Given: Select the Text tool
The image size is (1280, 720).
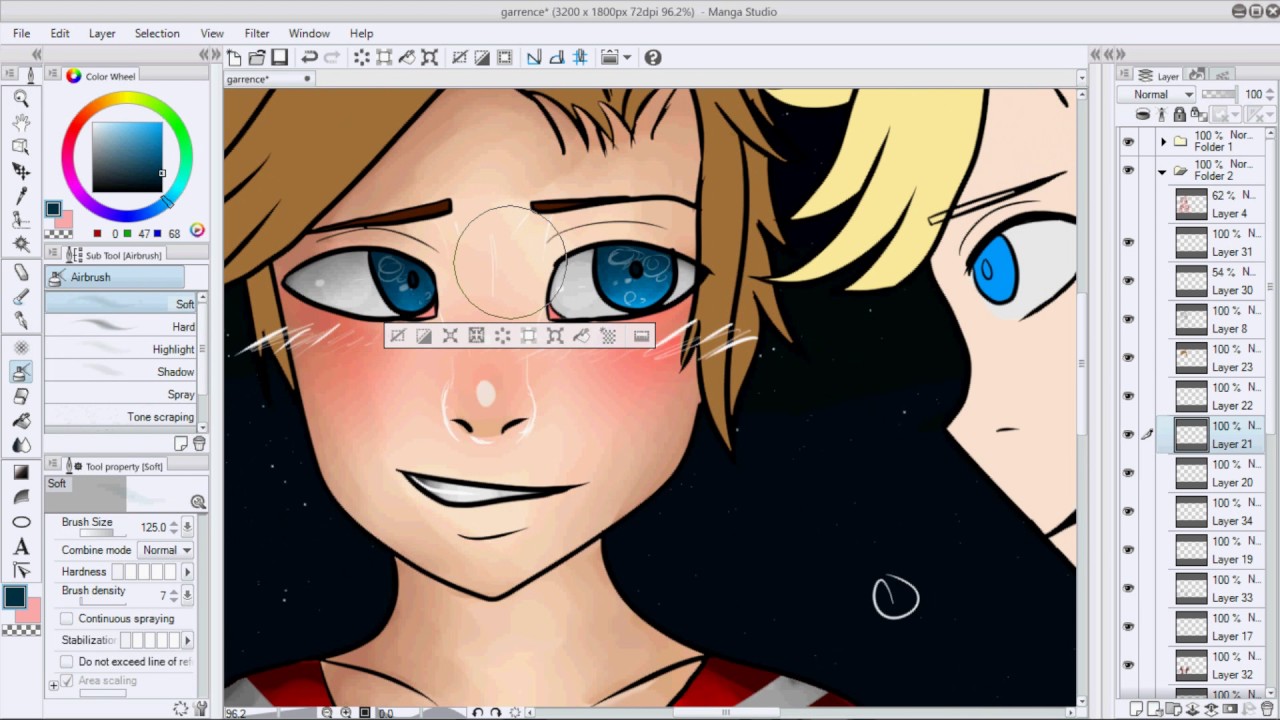Looking at the screenshot, I should [x=21, y=547].
